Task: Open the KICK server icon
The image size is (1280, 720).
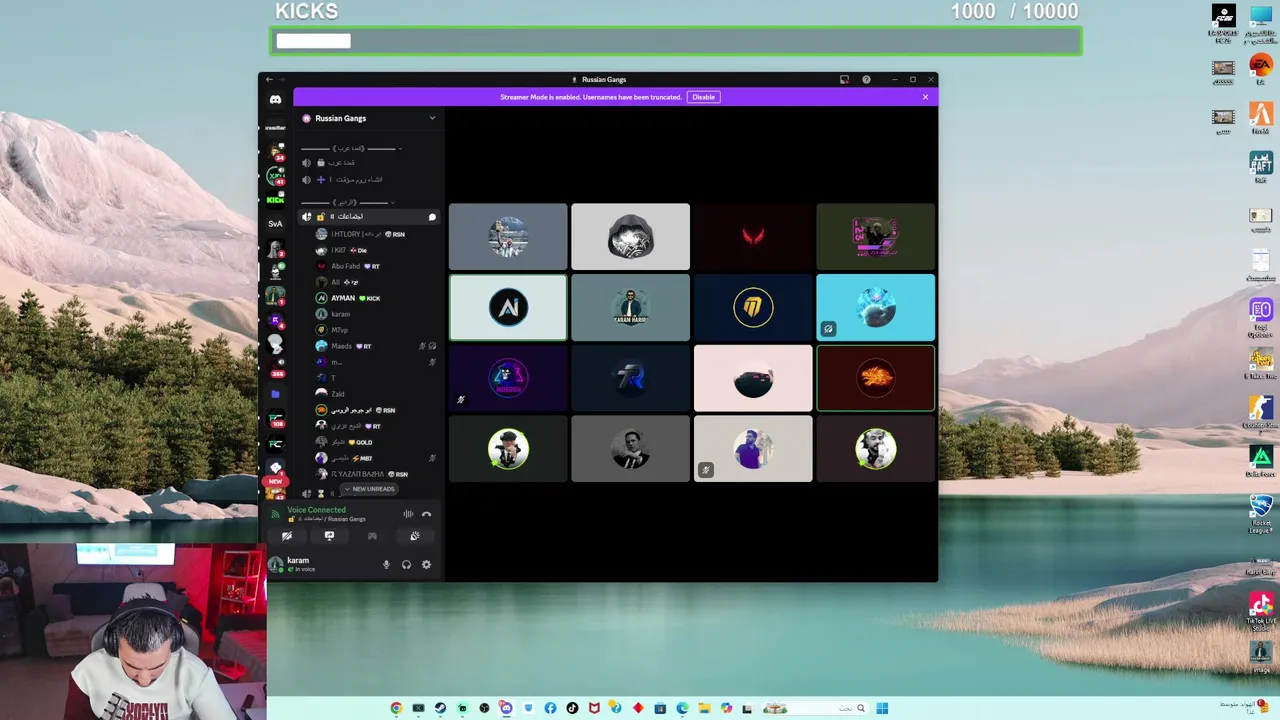Action: click(x=275, y=200)
